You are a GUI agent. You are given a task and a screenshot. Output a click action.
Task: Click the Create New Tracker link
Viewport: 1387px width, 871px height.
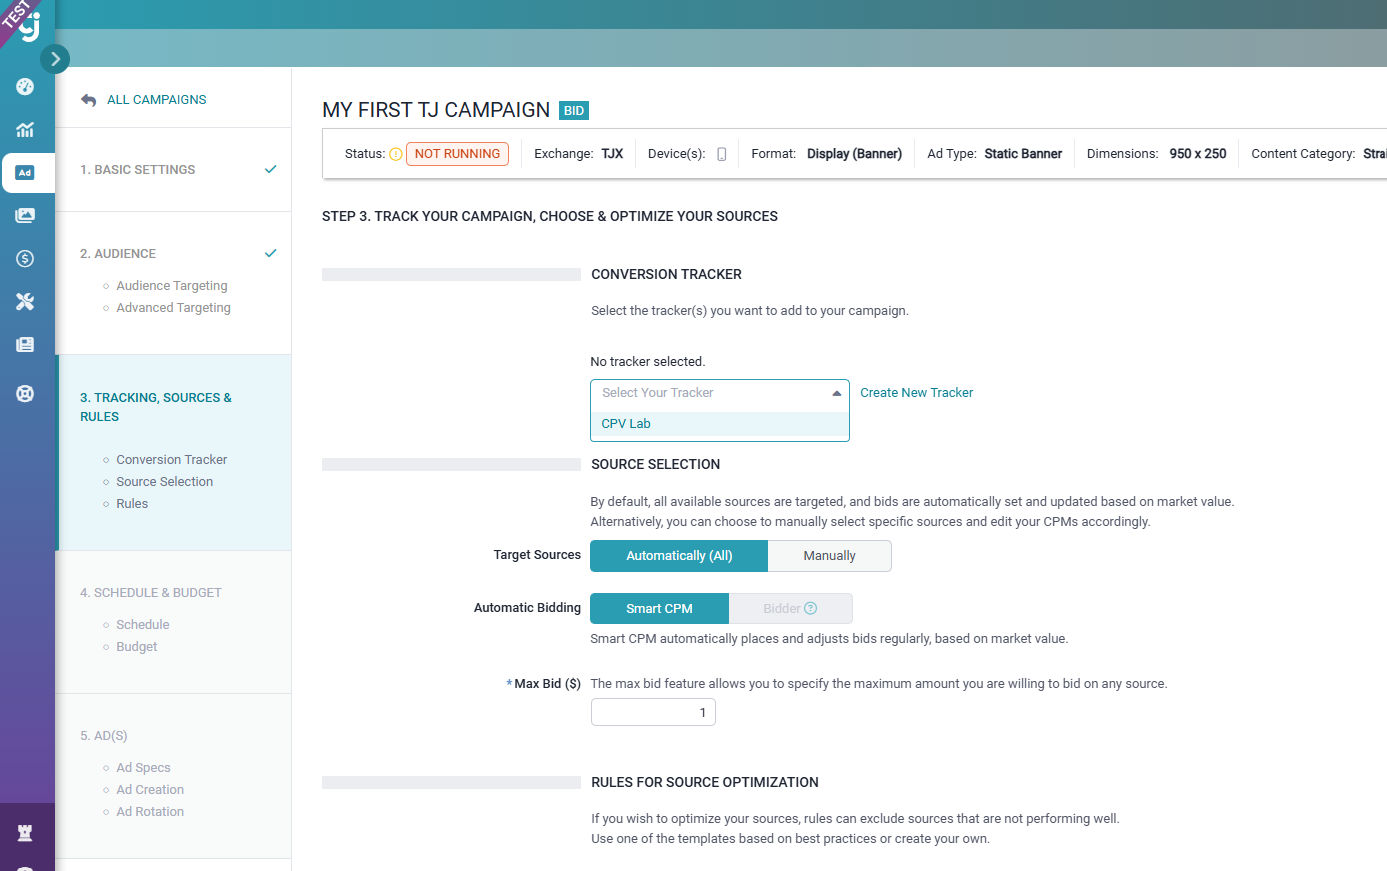[916, 392]
